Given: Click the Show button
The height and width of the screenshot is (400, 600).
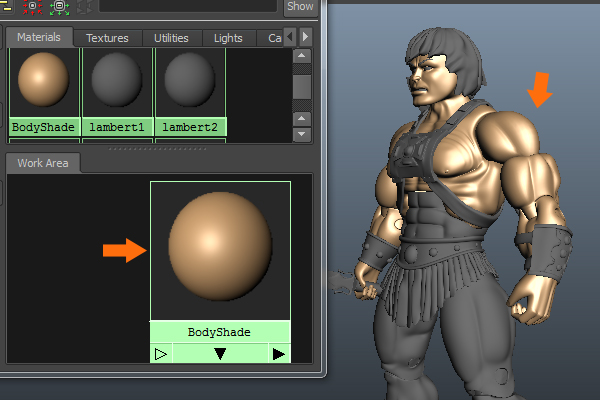Looking at the screenshot, I should (x=300, y=7).
